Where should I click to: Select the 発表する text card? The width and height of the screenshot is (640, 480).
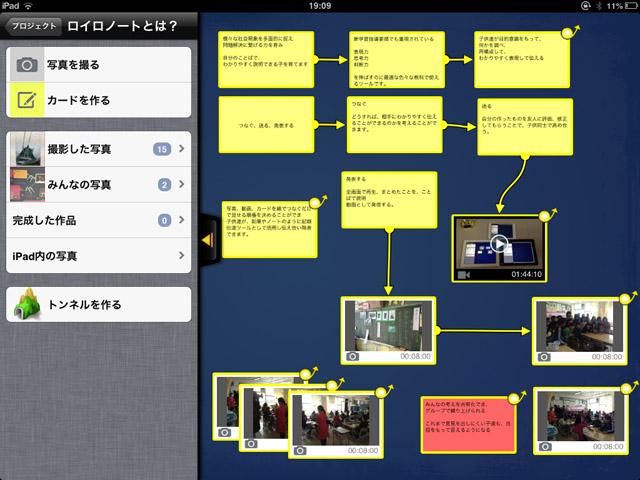click(x=389, y=200)
